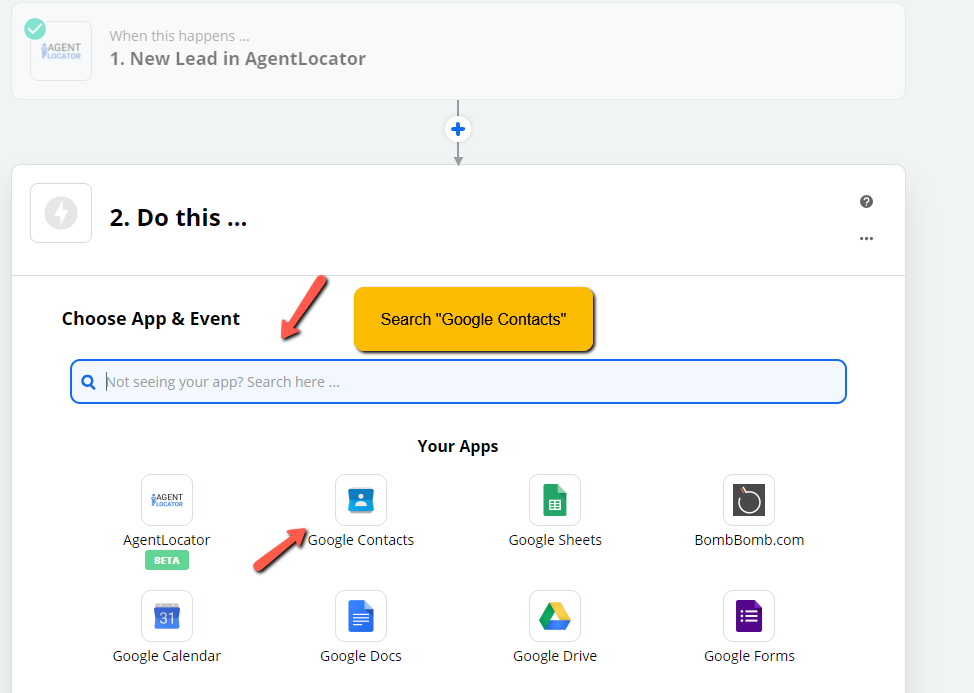The height and width of the screenshot is (693, 974).
Task: Click the 'Google Docs' label
Action: click(x=361, y=656)
